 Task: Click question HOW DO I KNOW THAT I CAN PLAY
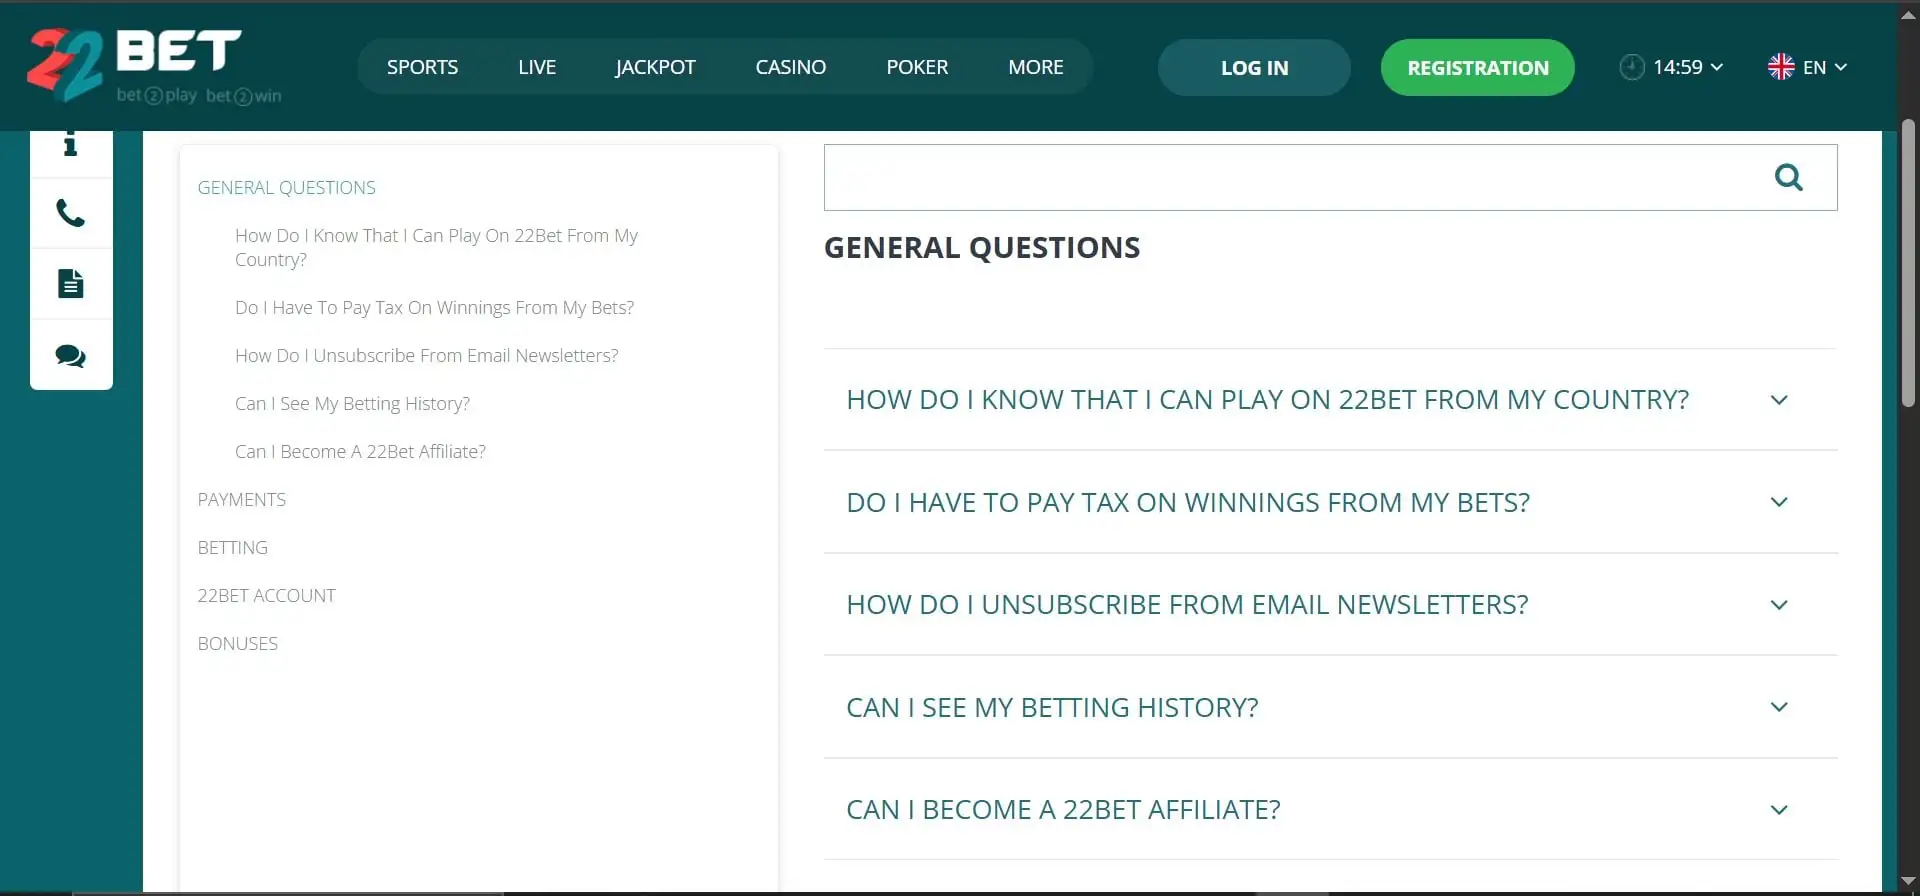(1267, 400)
